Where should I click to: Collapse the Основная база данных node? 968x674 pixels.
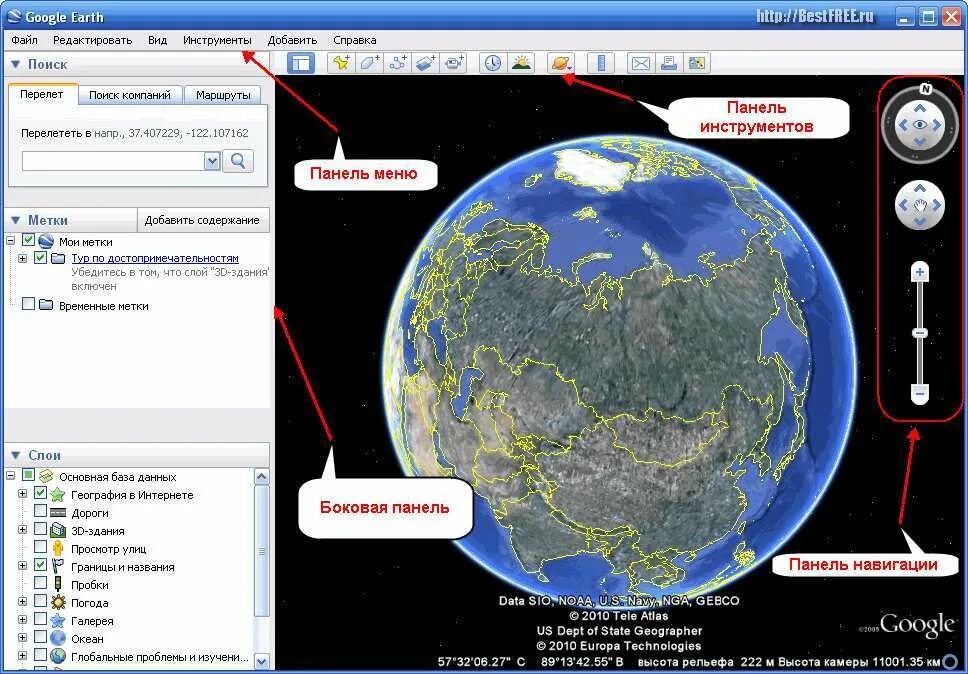[10, 476]
